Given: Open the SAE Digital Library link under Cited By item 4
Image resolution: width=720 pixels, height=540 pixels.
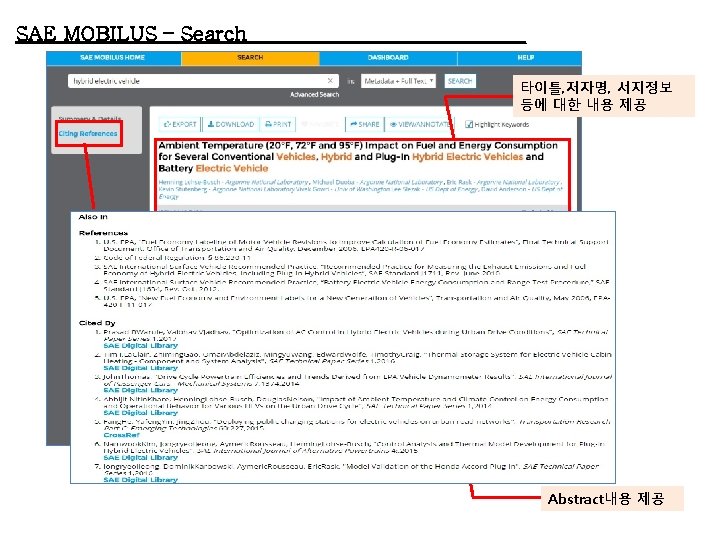Looking at the screenshot, I should (141, 413).
